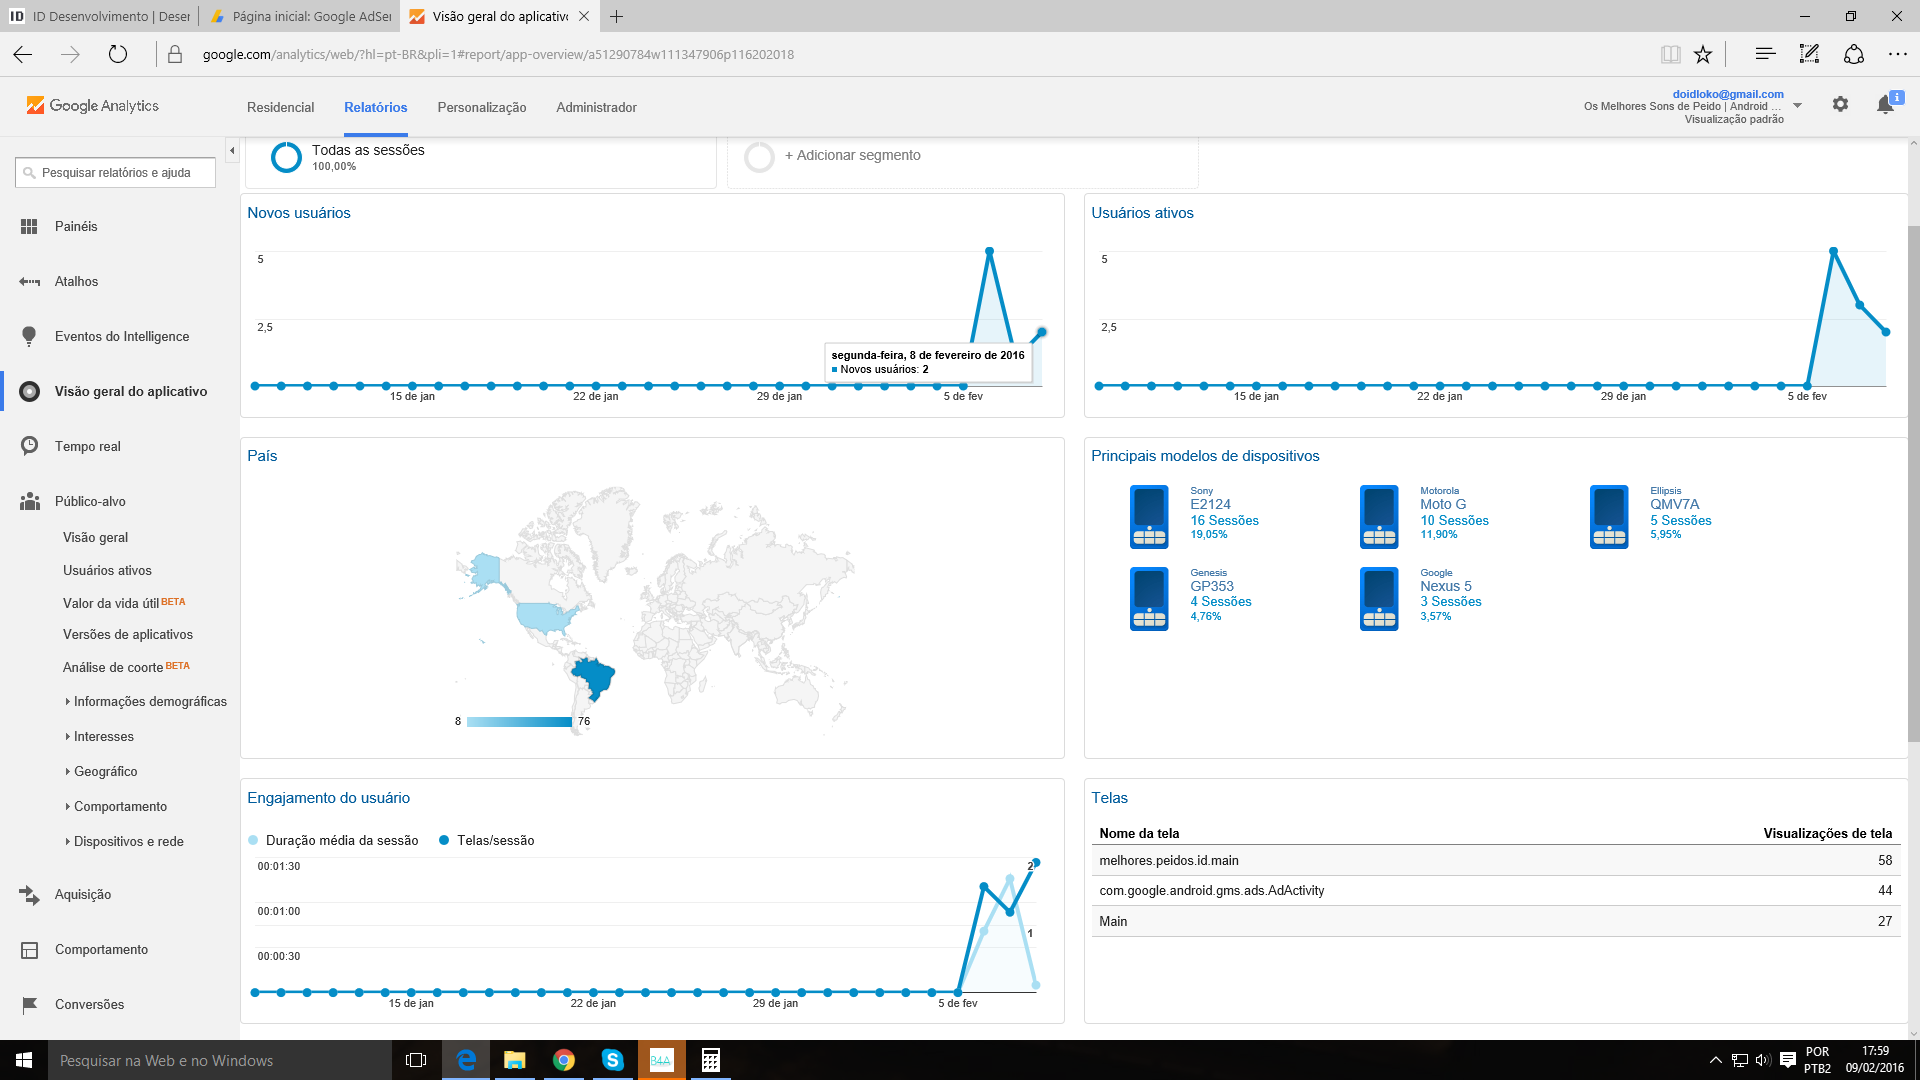The width and height of the screenshot is (1920, 1080).
Task: Open settings gear icon in header
Action: 1840,105
